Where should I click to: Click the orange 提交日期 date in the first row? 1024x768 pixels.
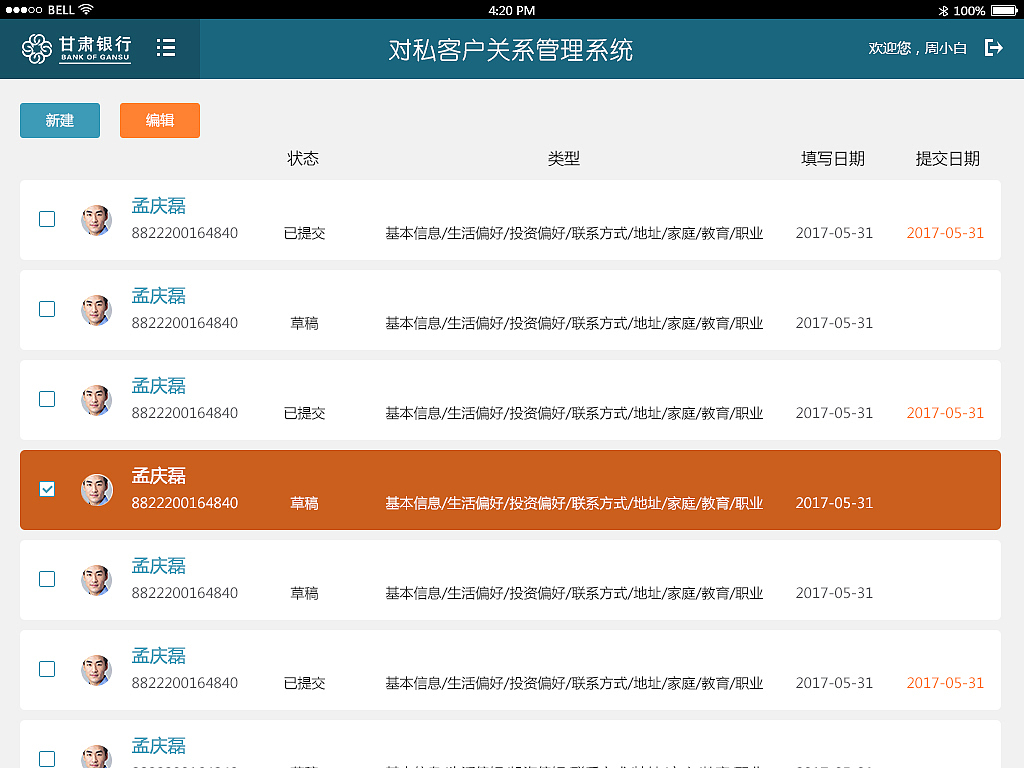(945, 233)
